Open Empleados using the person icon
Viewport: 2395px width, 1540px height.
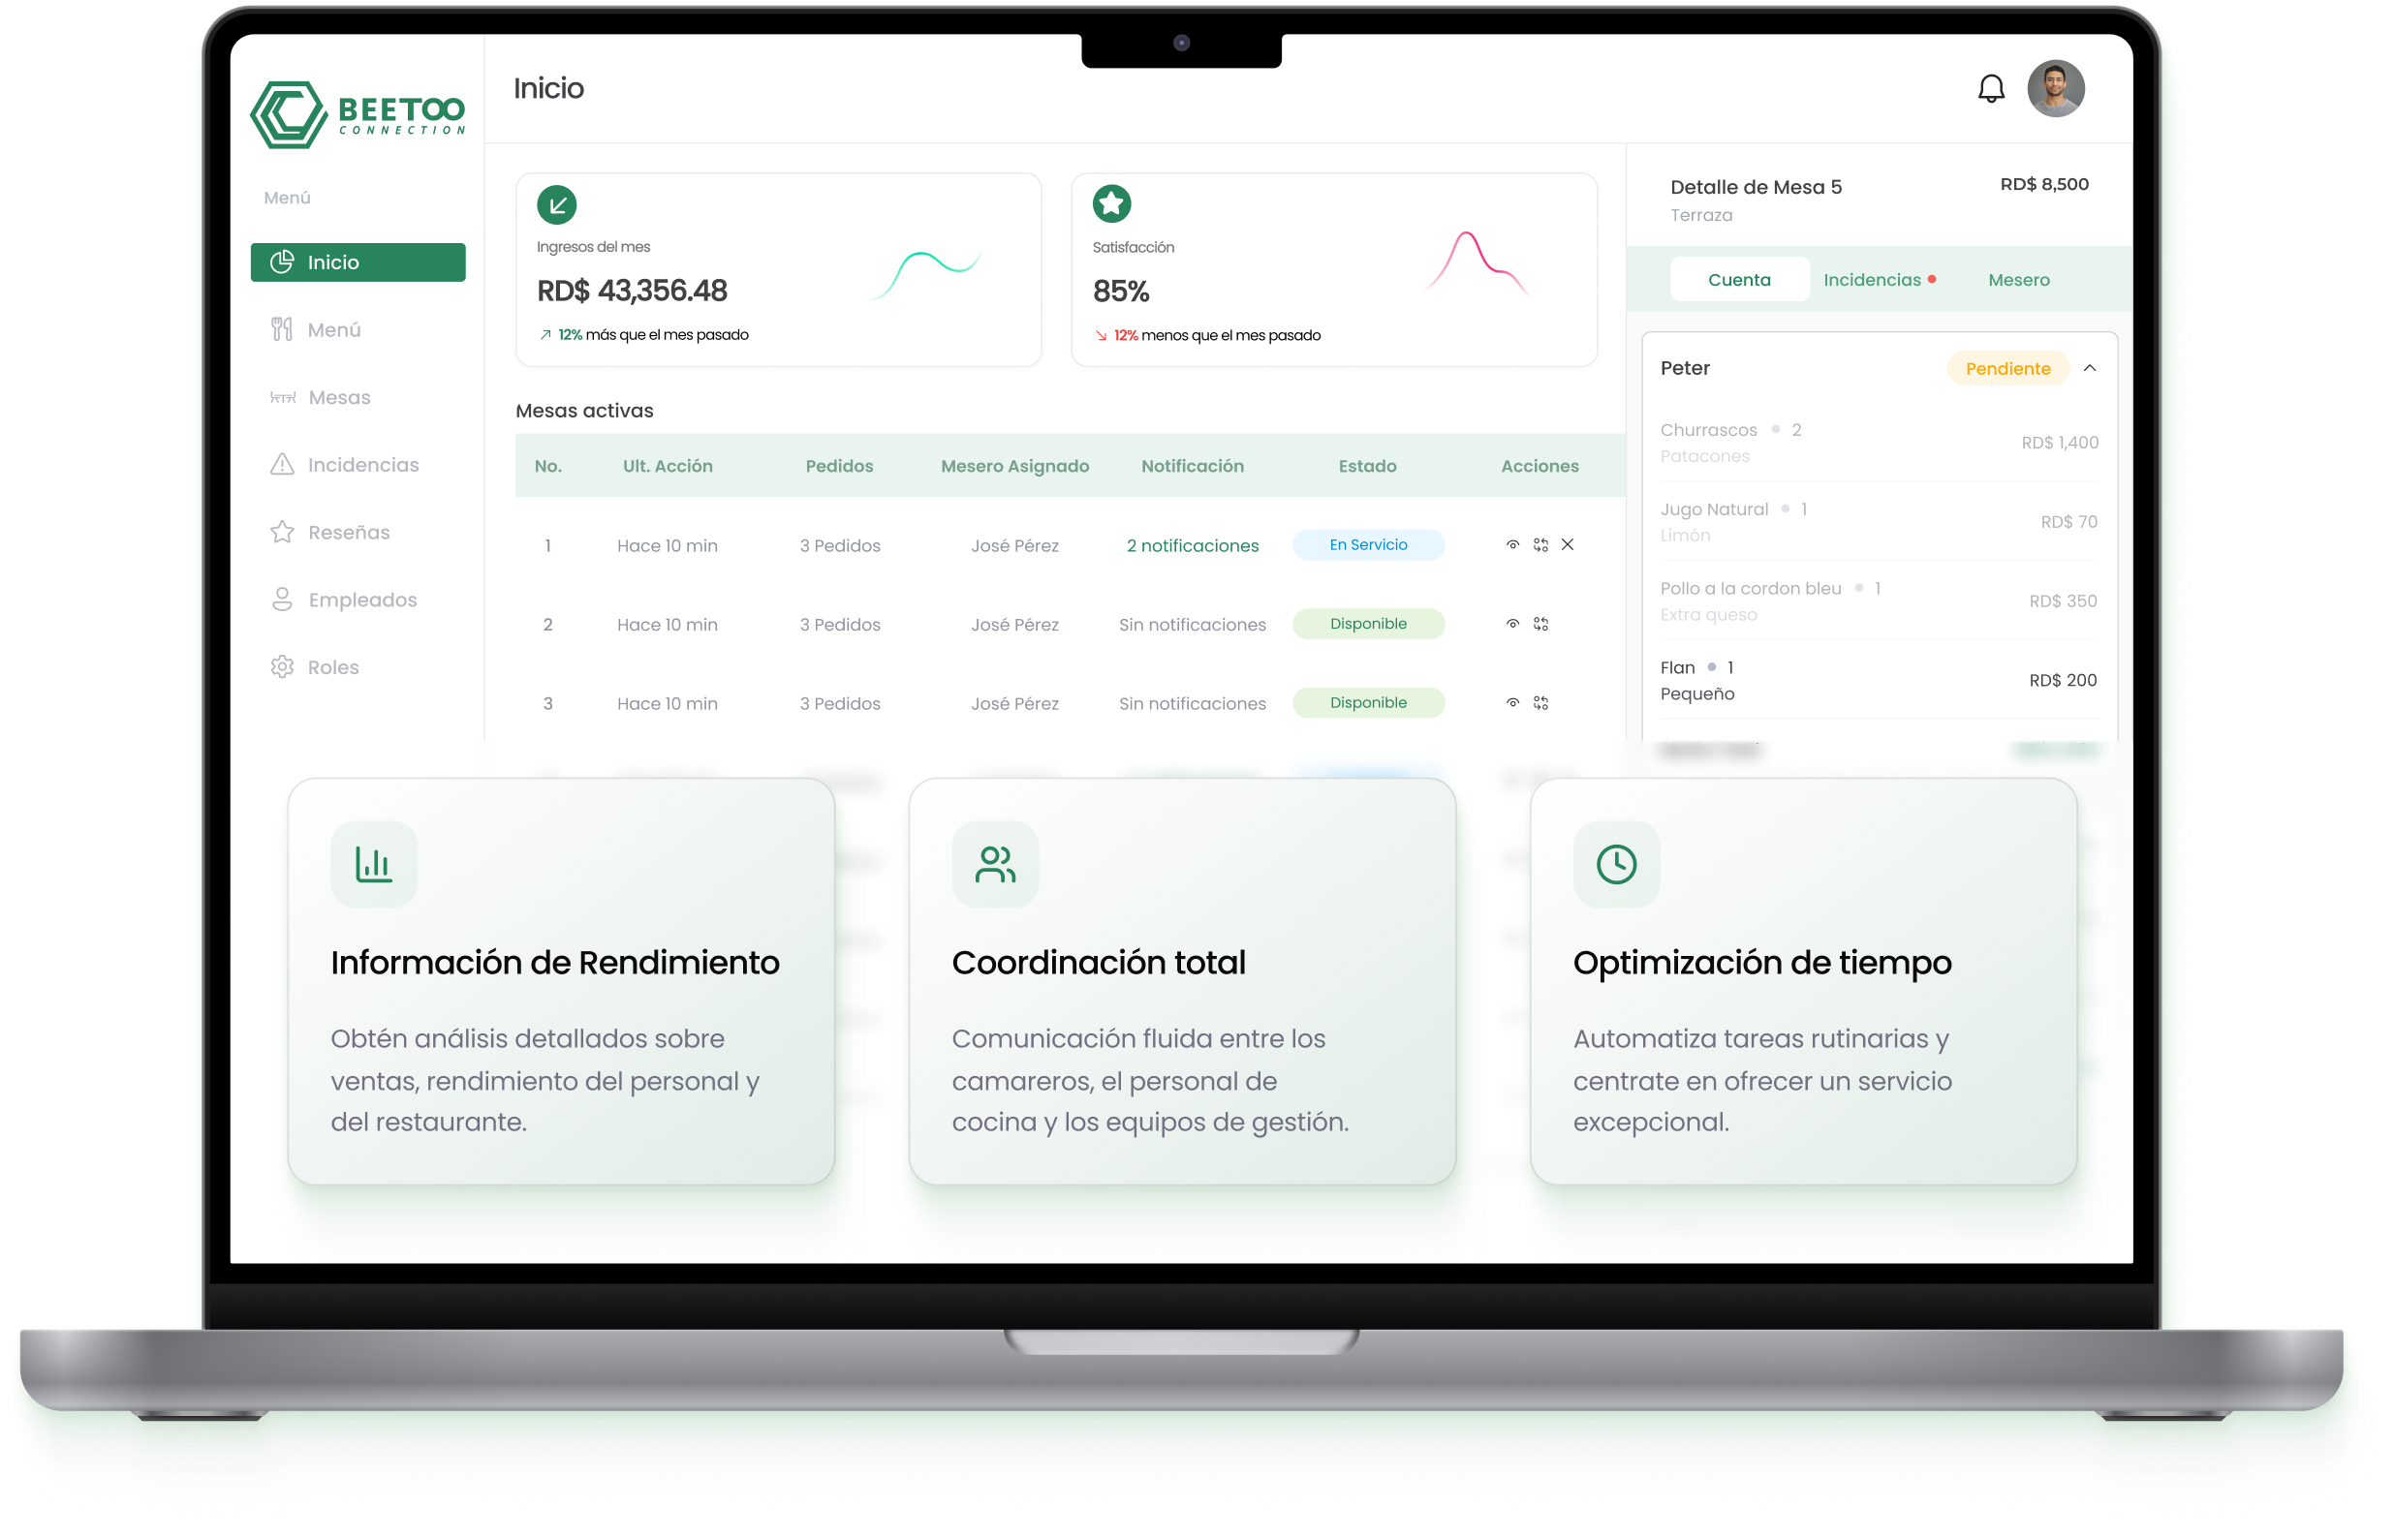click(283, 599)
